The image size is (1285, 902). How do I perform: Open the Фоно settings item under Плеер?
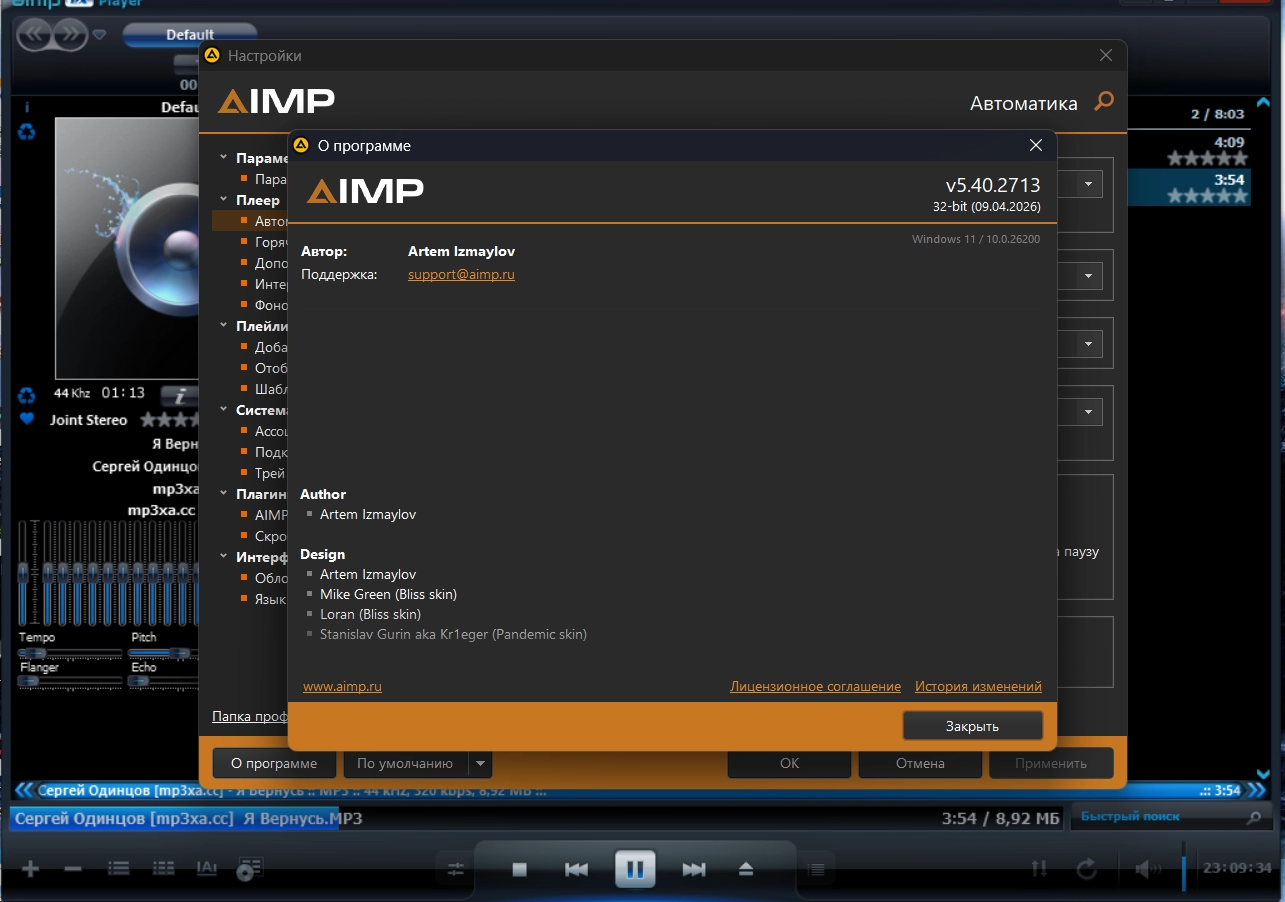click(271, 305)
